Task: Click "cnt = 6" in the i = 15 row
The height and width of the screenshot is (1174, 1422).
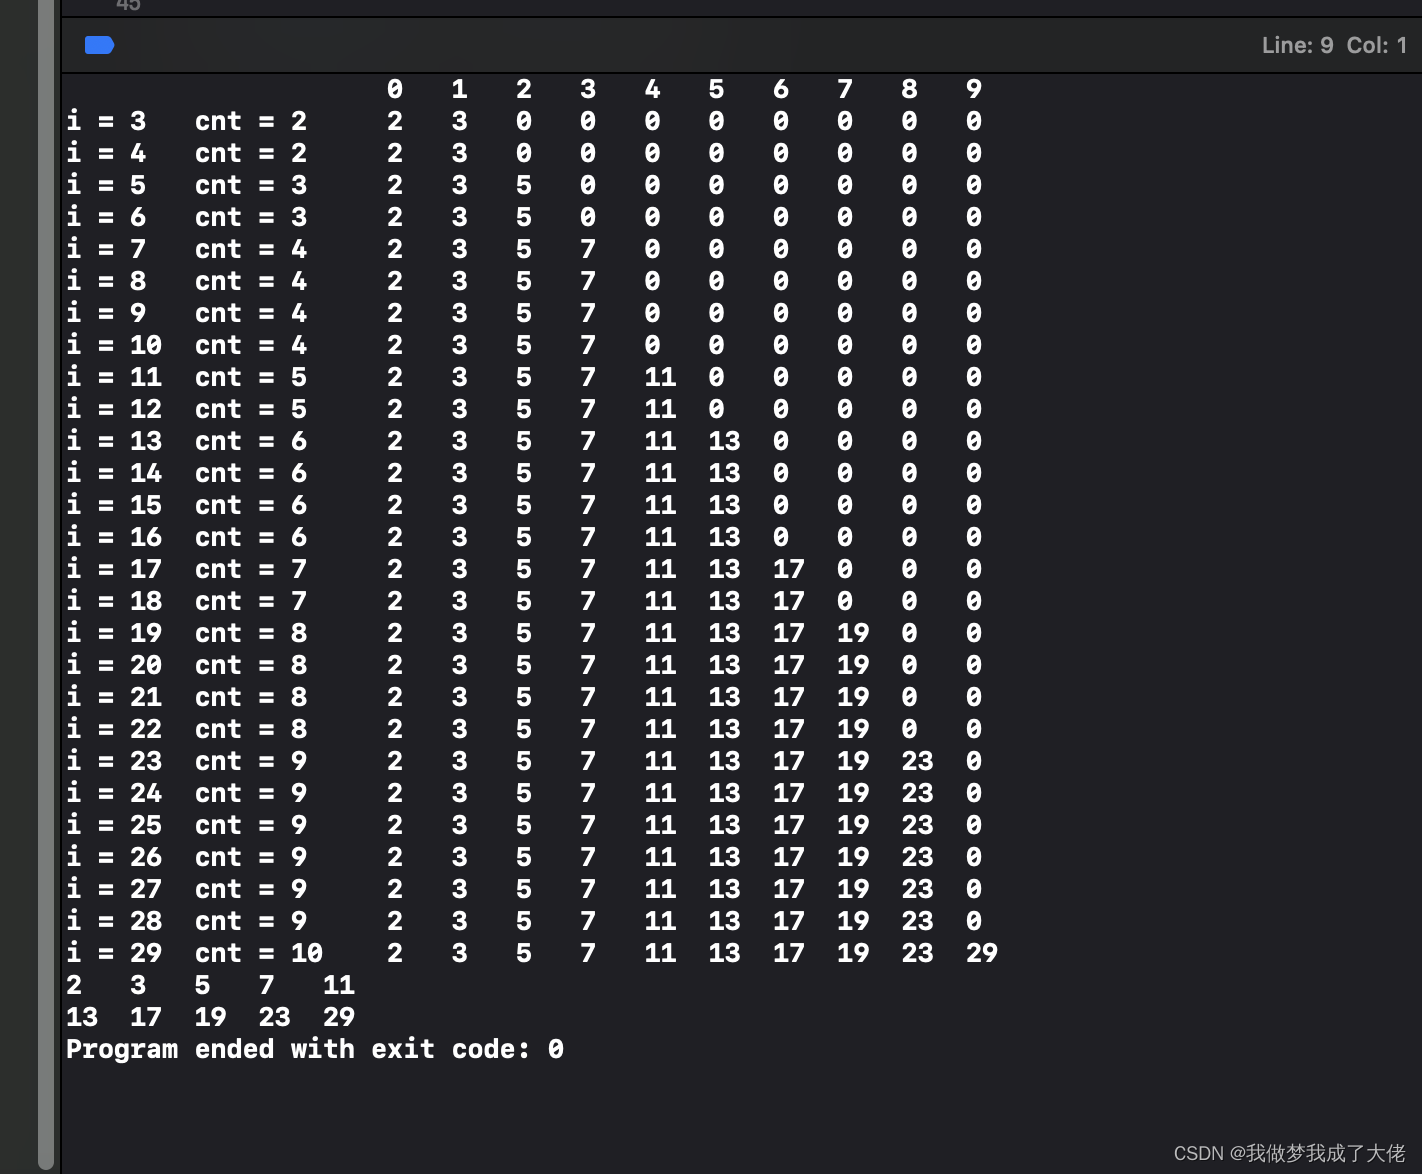Action: point(251,505)
